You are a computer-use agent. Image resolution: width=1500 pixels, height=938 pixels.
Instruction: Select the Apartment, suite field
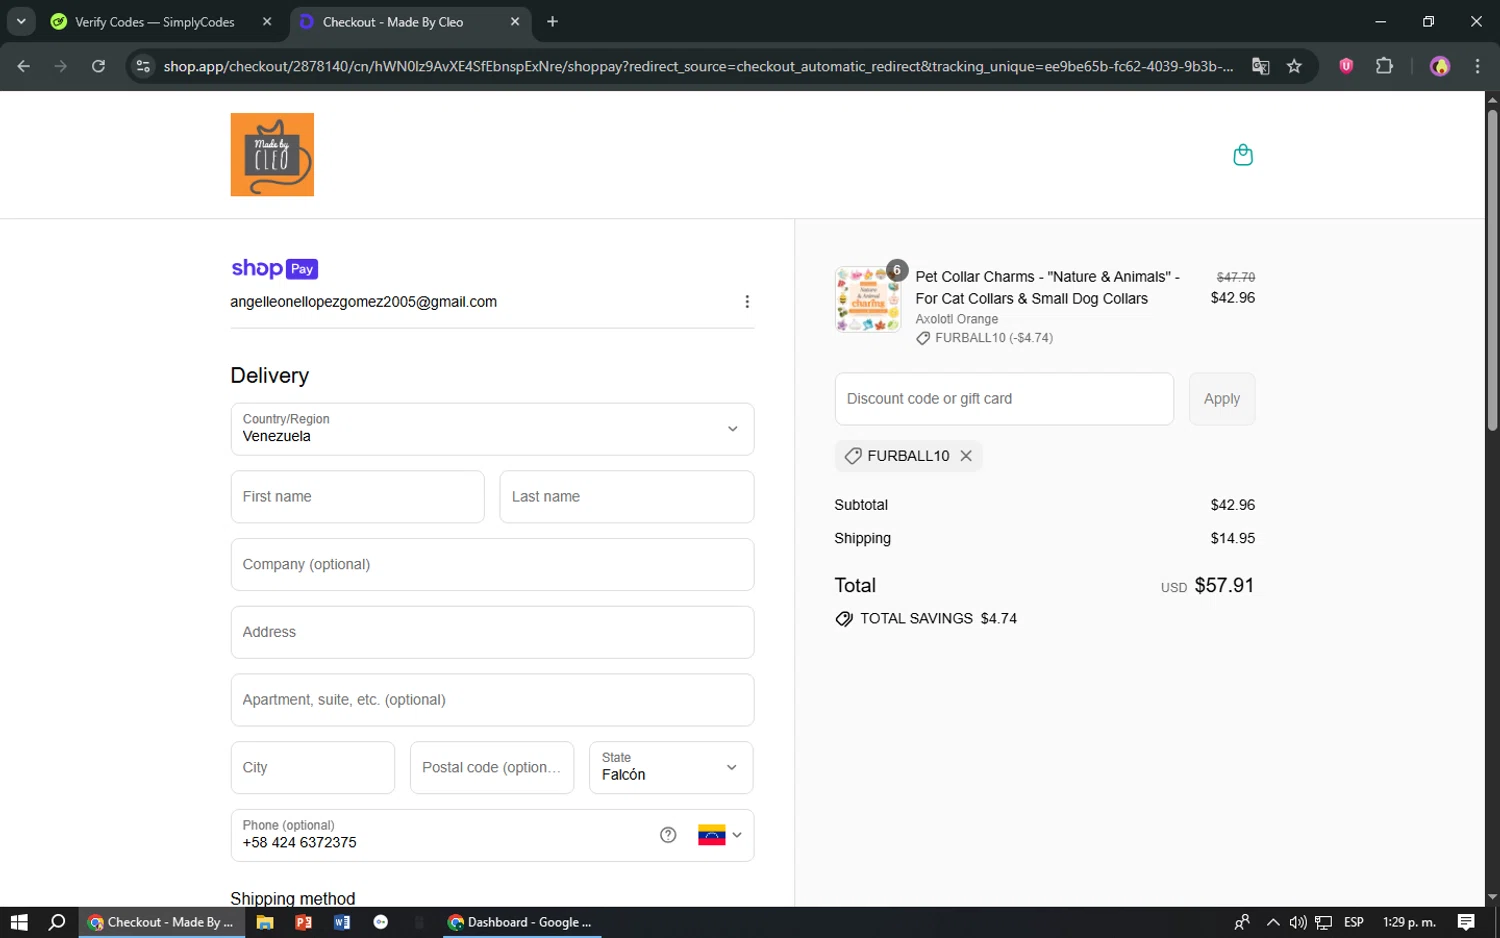click(x=492, y=700)
